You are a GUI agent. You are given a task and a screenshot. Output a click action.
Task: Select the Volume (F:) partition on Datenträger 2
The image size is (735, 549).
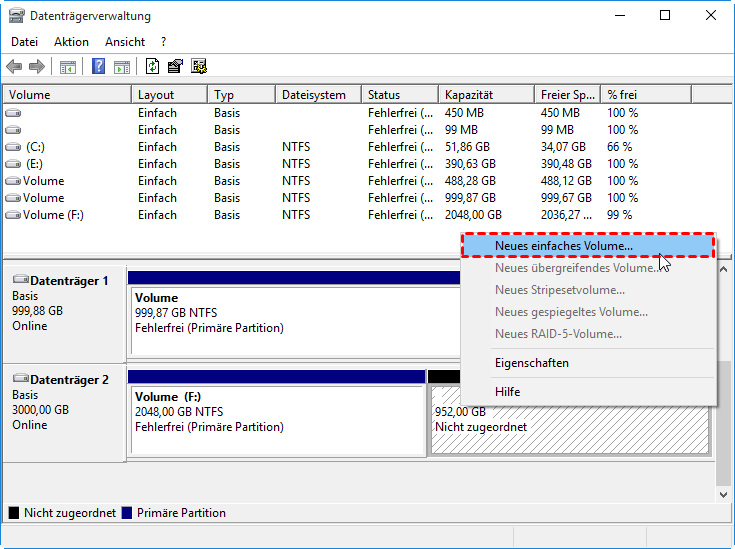click(x=277, y=420)
